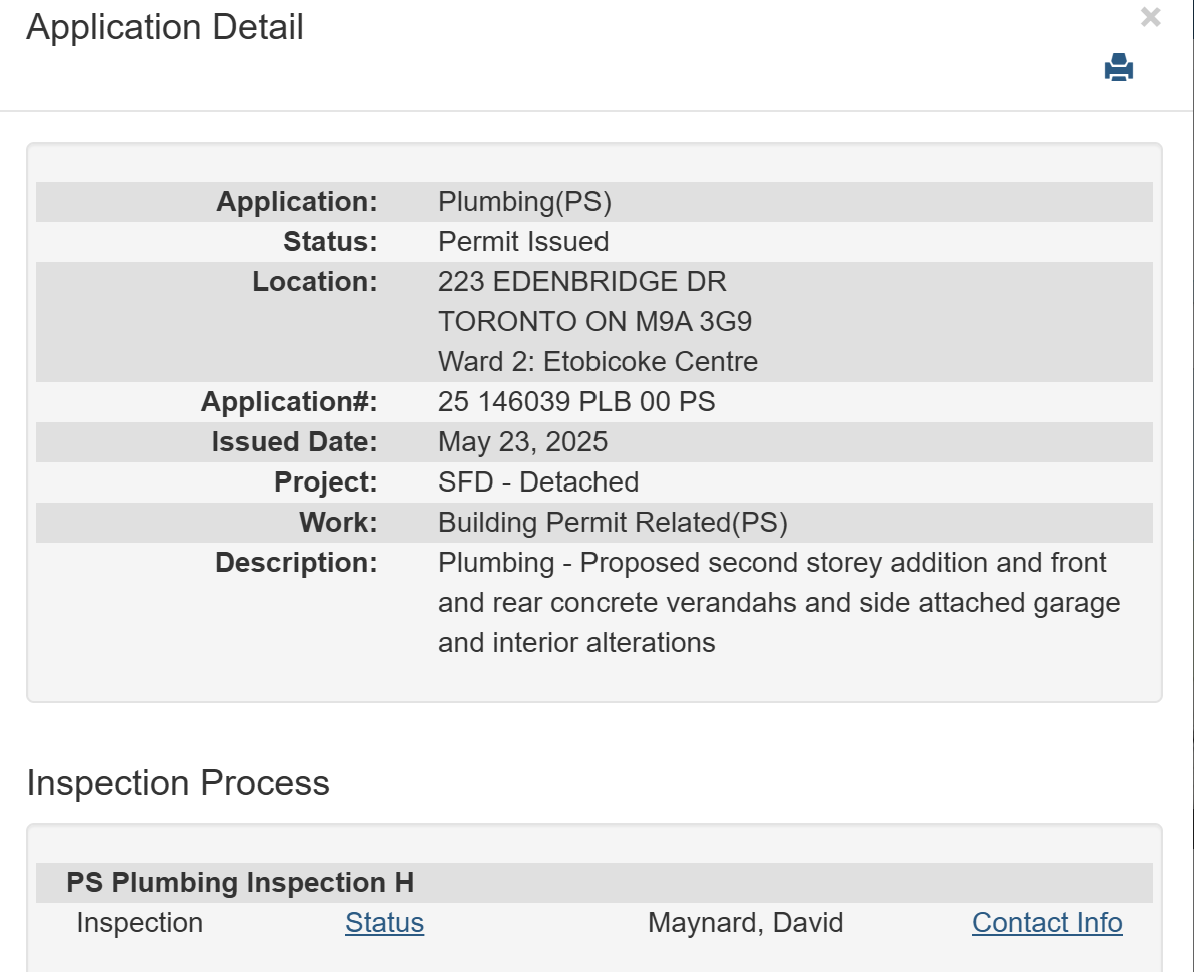Click the SFD - Detached project value
The height and width of the screenshot is (972, 1194).
point(538,482)
